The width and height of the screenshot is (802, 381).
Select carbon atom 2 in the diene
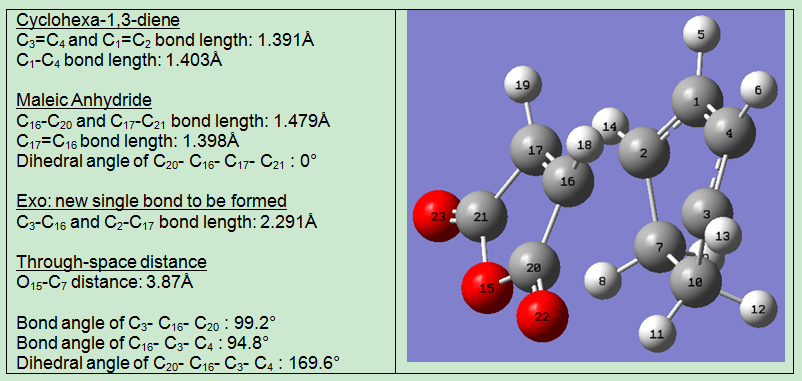pyautogui.click(x=644, y=153)
